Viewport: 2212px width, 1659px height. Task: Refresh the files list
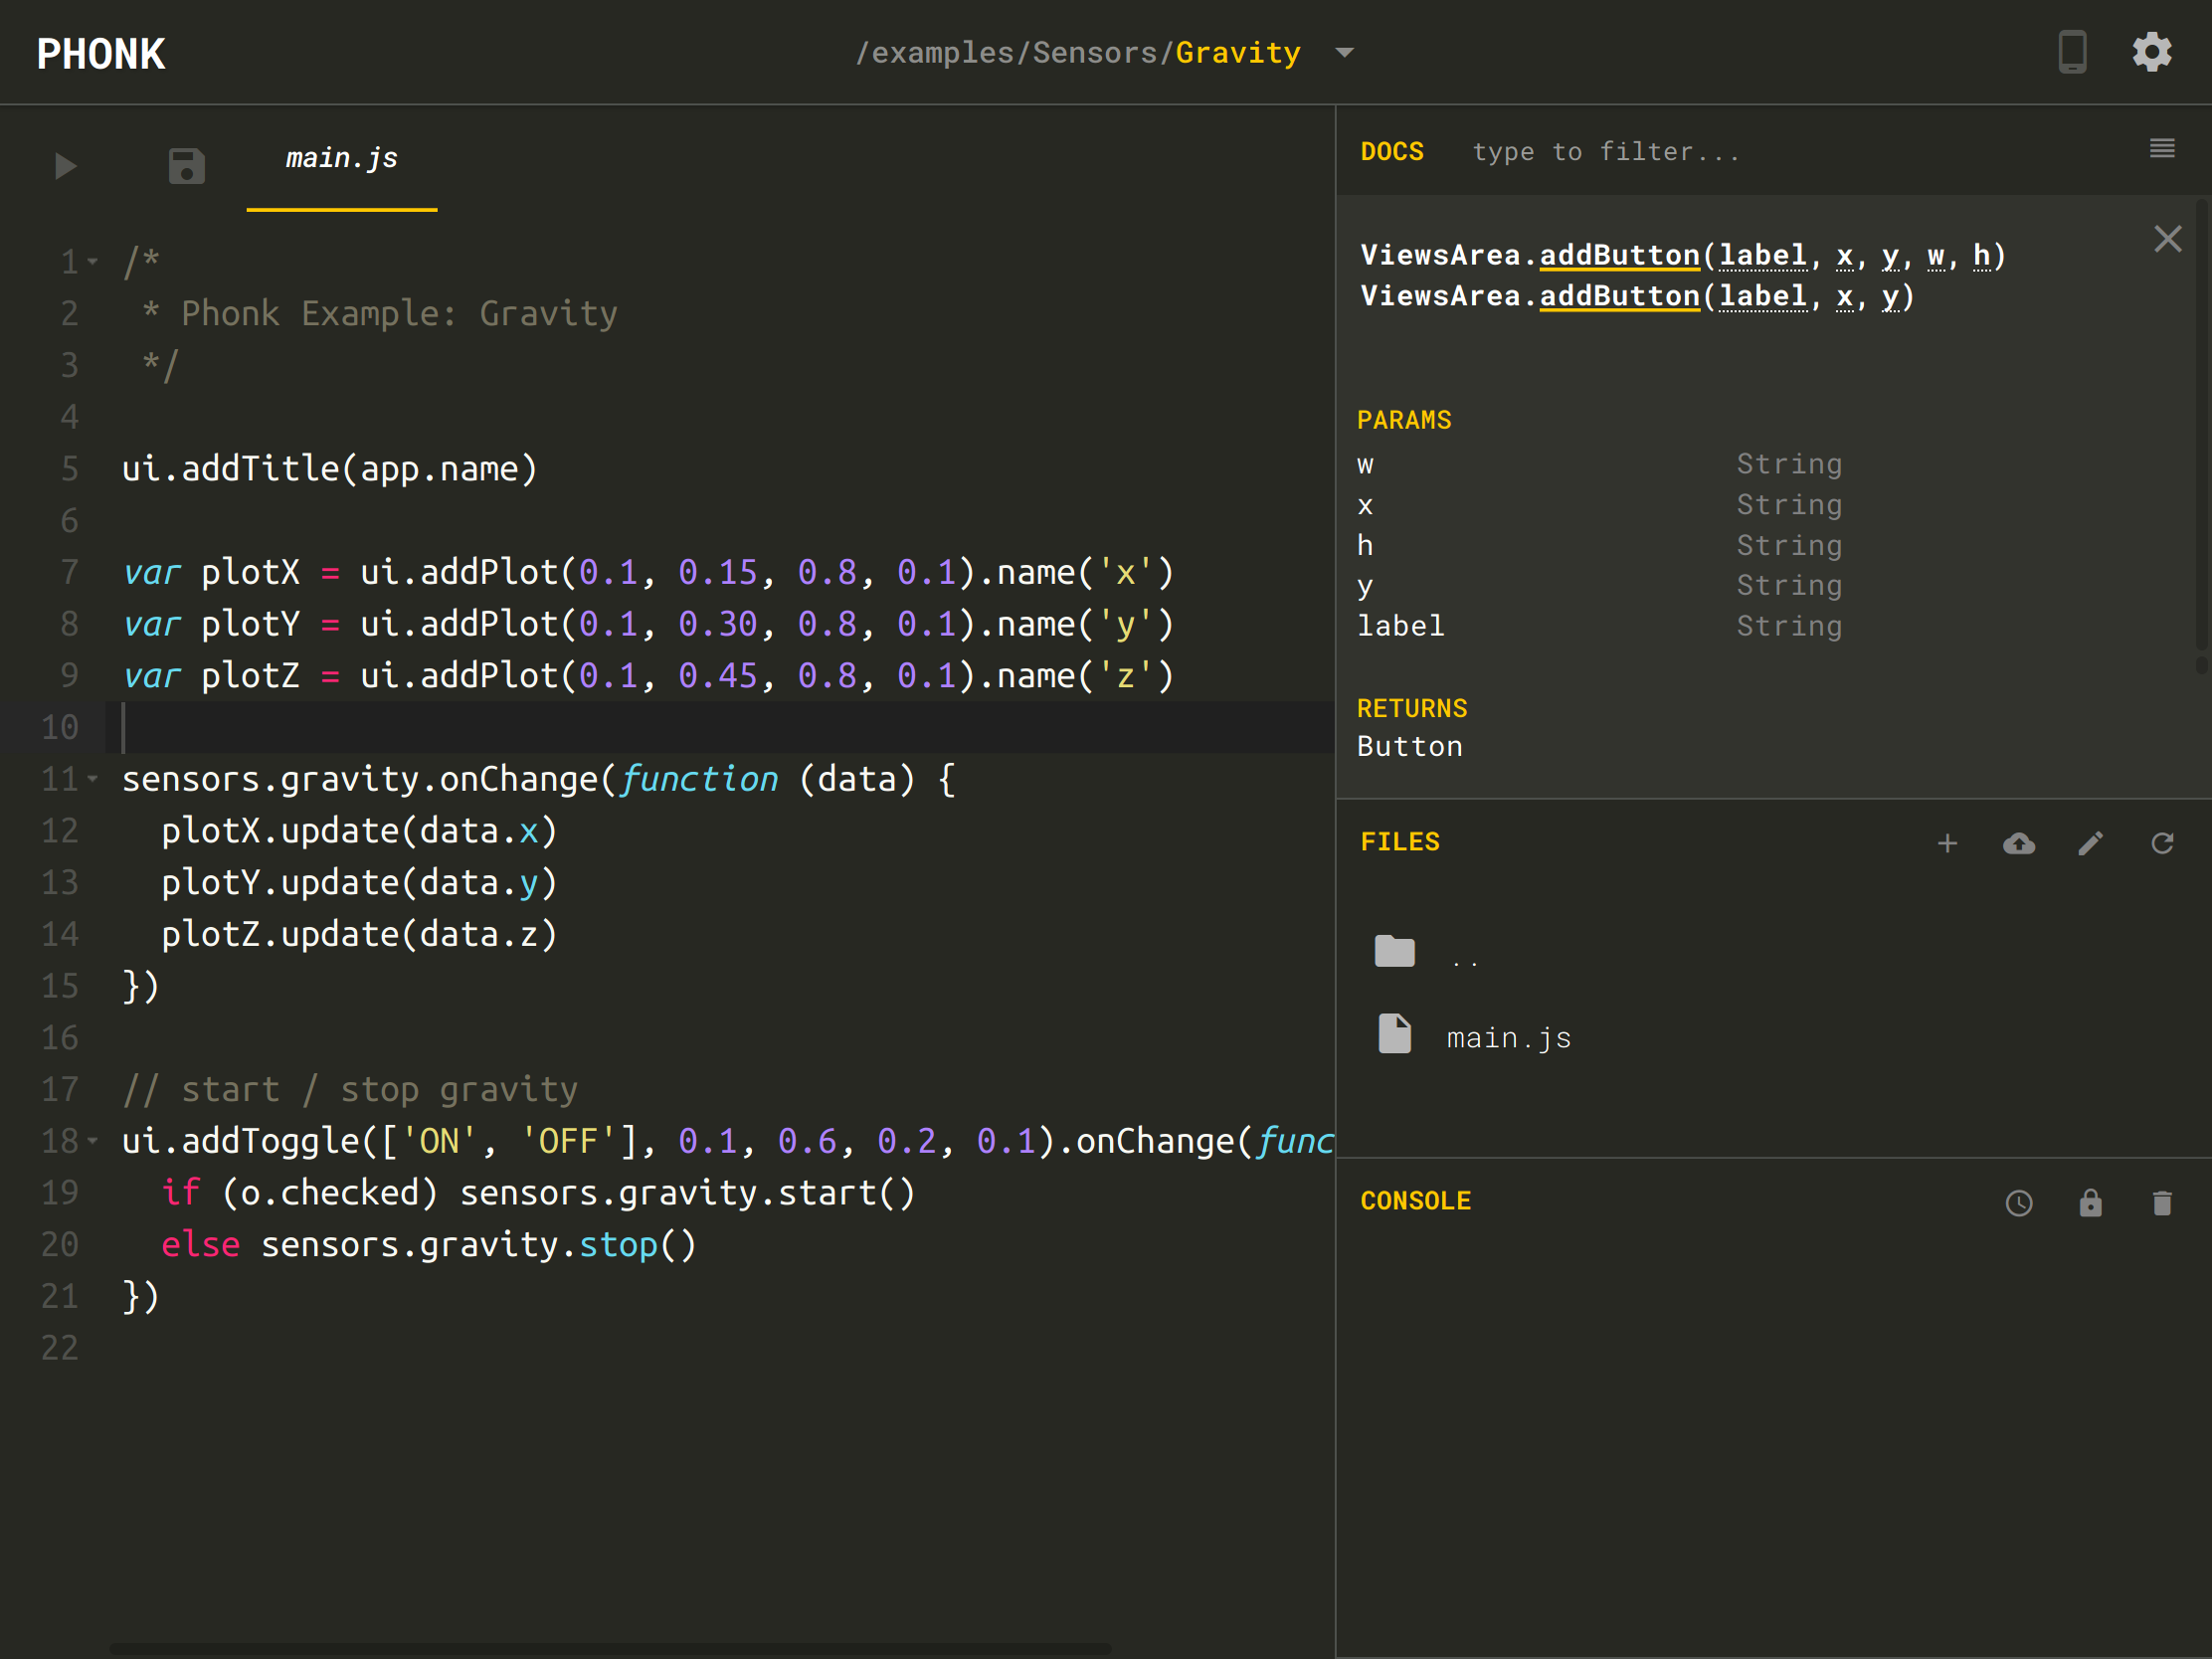(2162, 843)
